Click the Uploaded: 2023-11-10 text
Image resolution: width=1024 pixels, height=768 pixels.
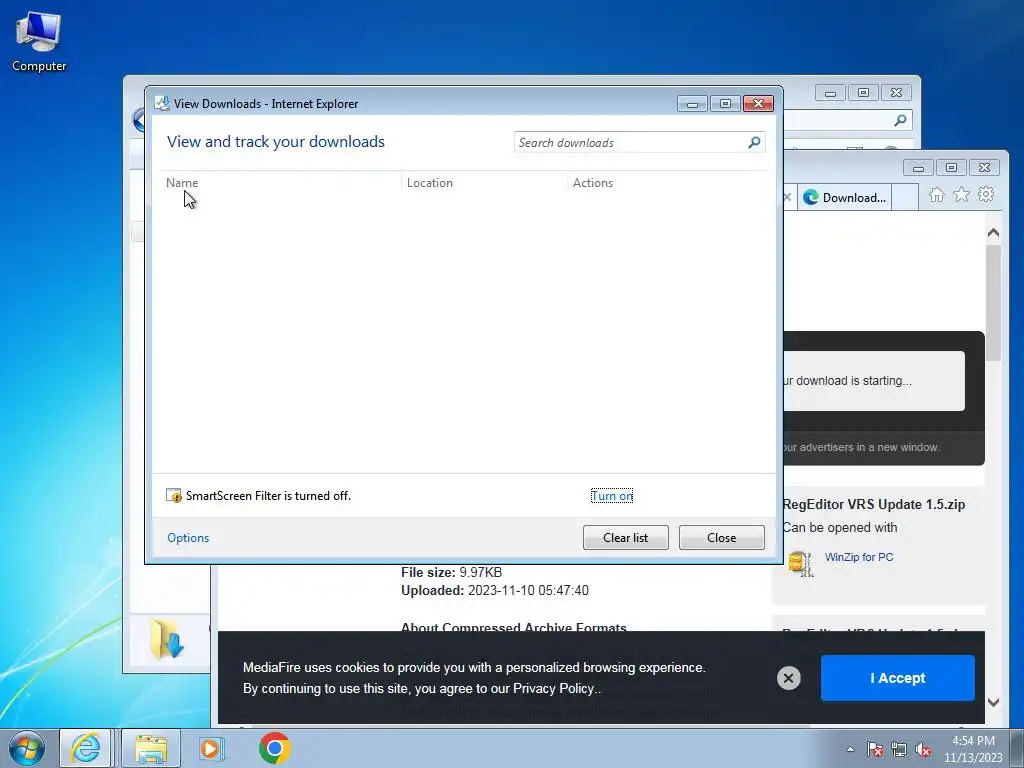[494, 590]
